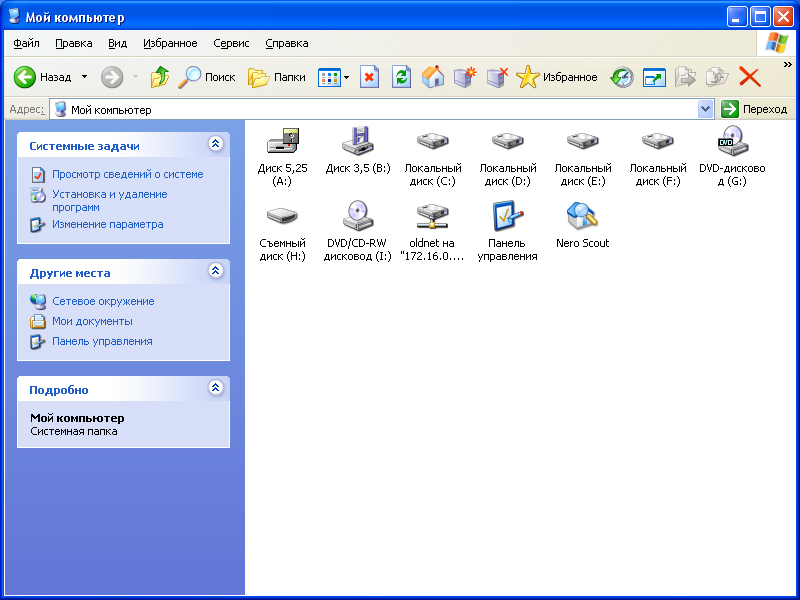
Task: Open the Мои документы link
Action: (x=92, y=321)
